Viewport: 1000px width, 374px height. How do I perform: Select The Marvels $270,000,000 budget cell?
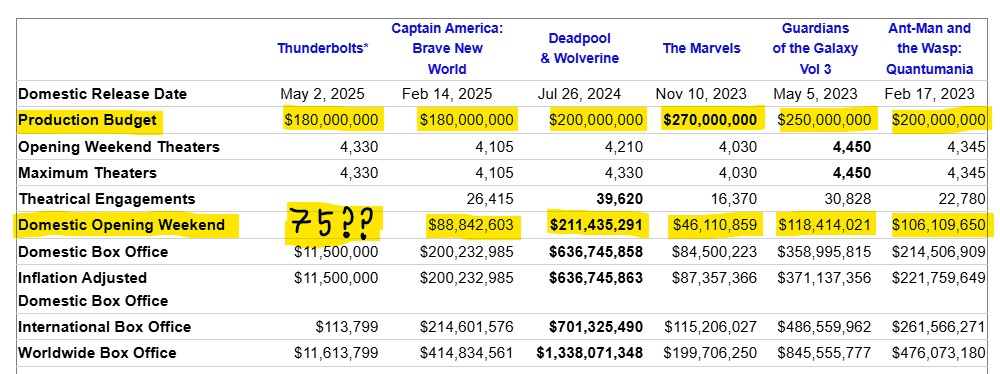coord(710,120)
